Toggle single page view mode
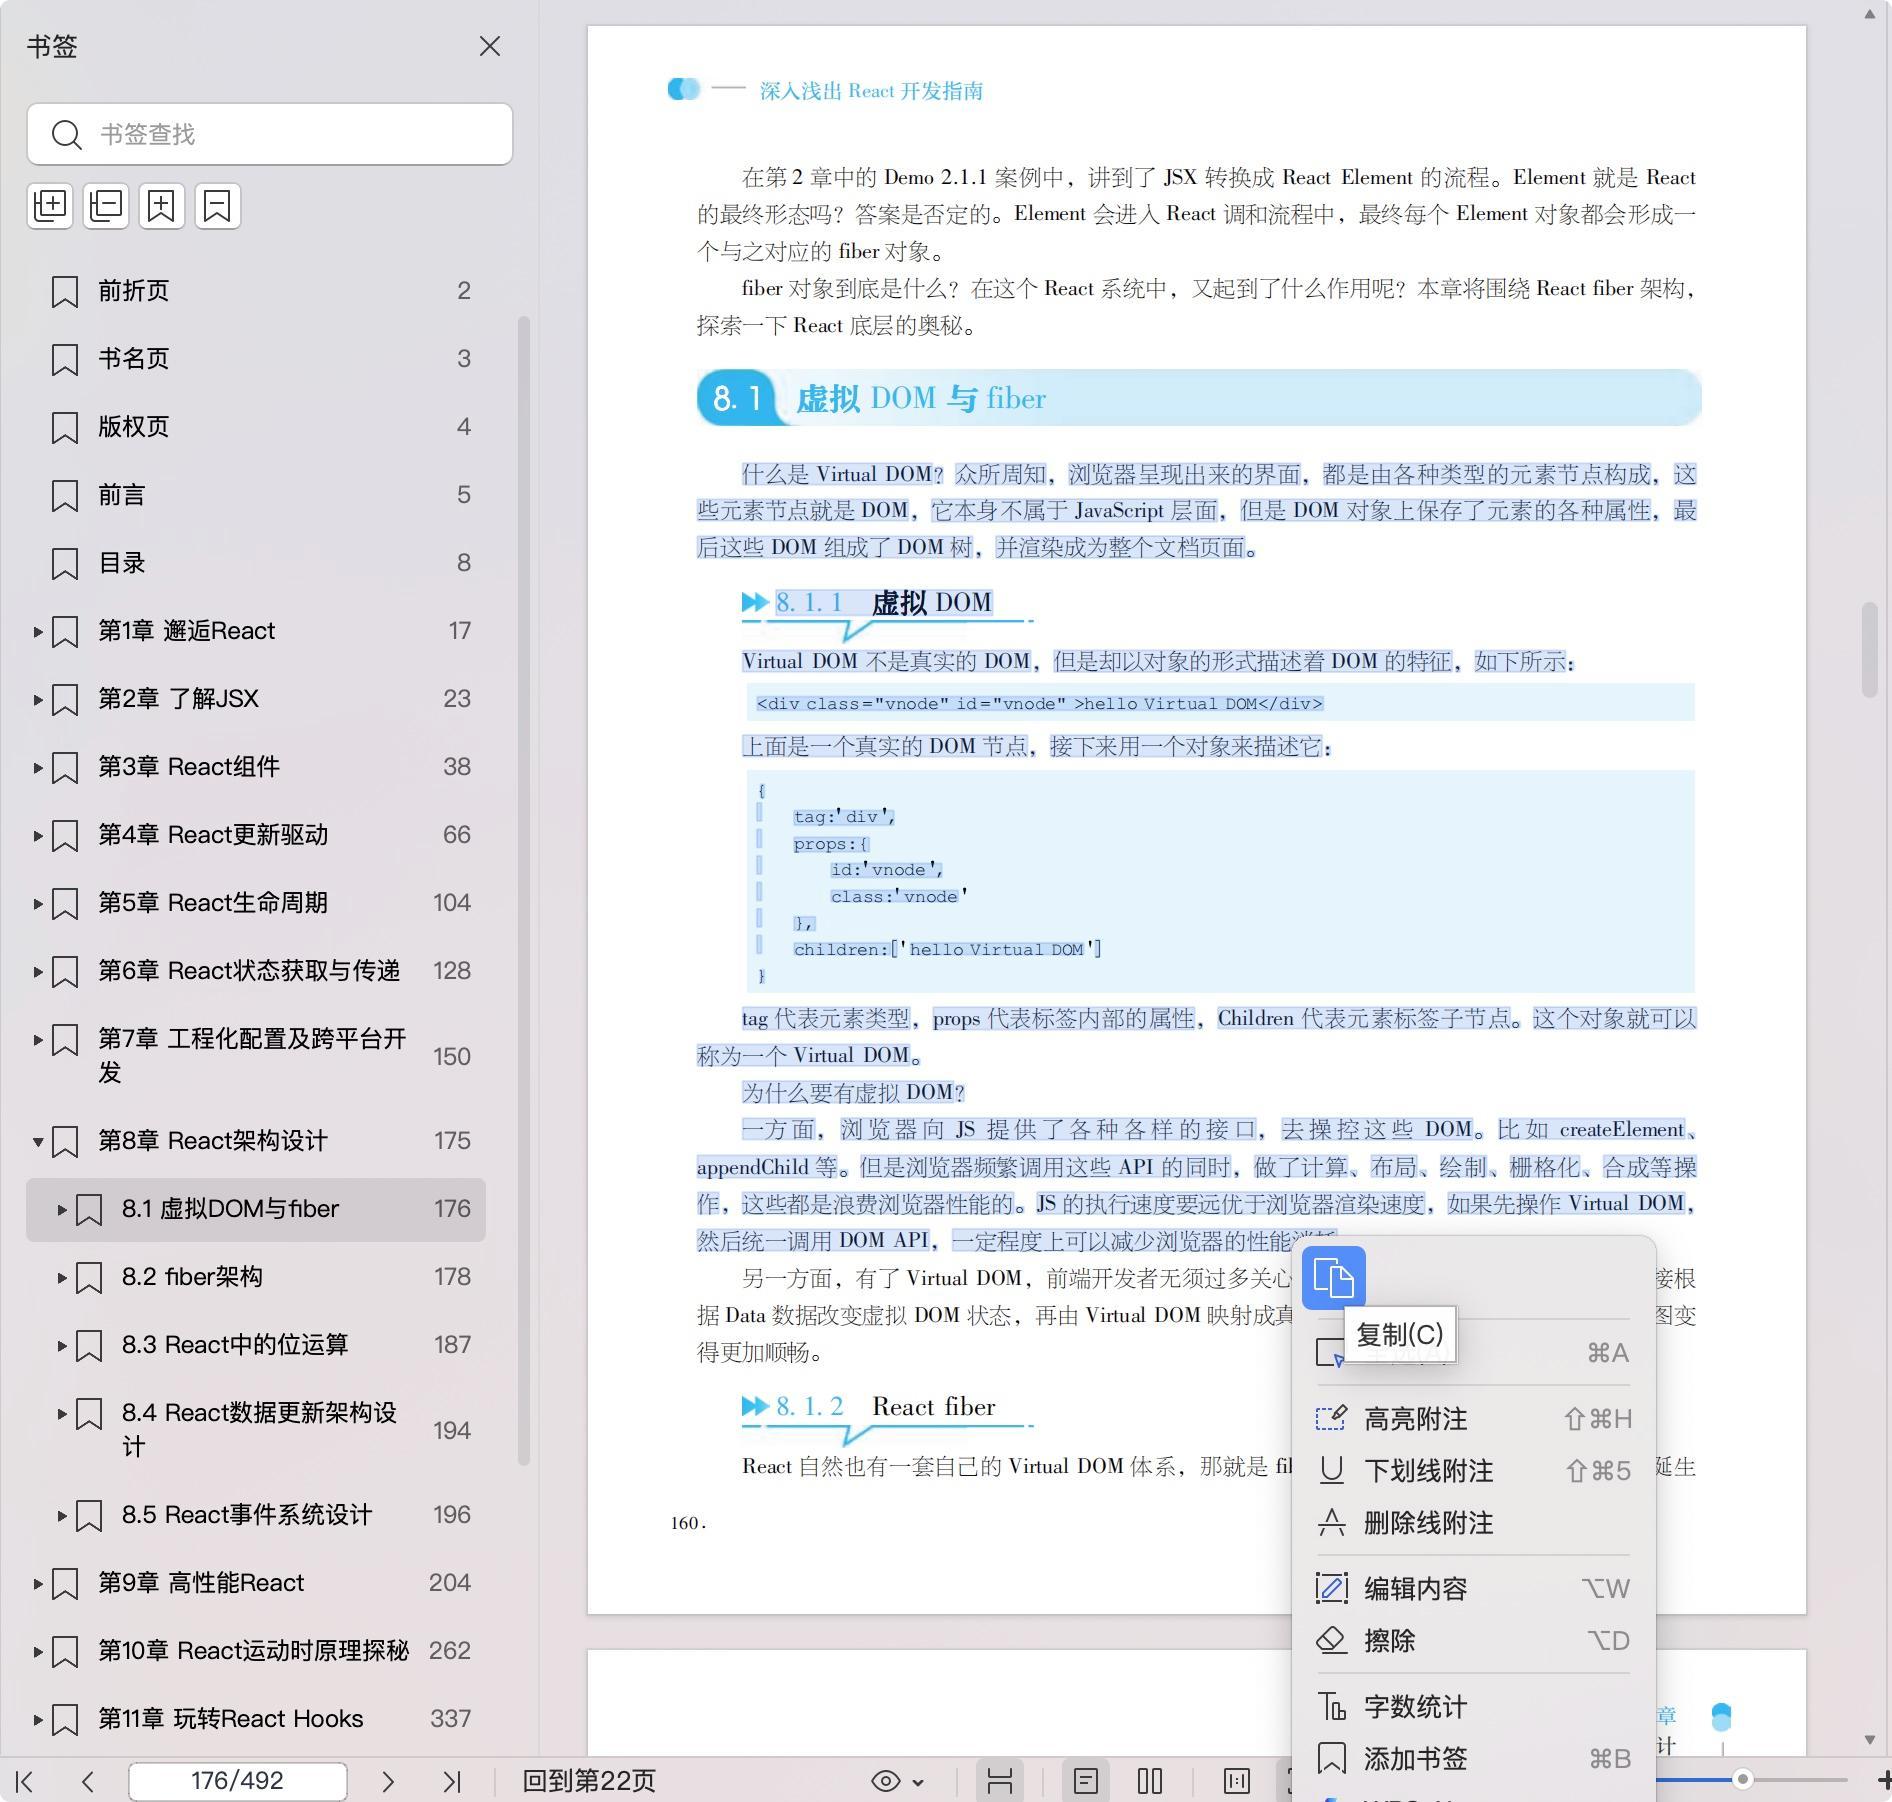 1086,1781
